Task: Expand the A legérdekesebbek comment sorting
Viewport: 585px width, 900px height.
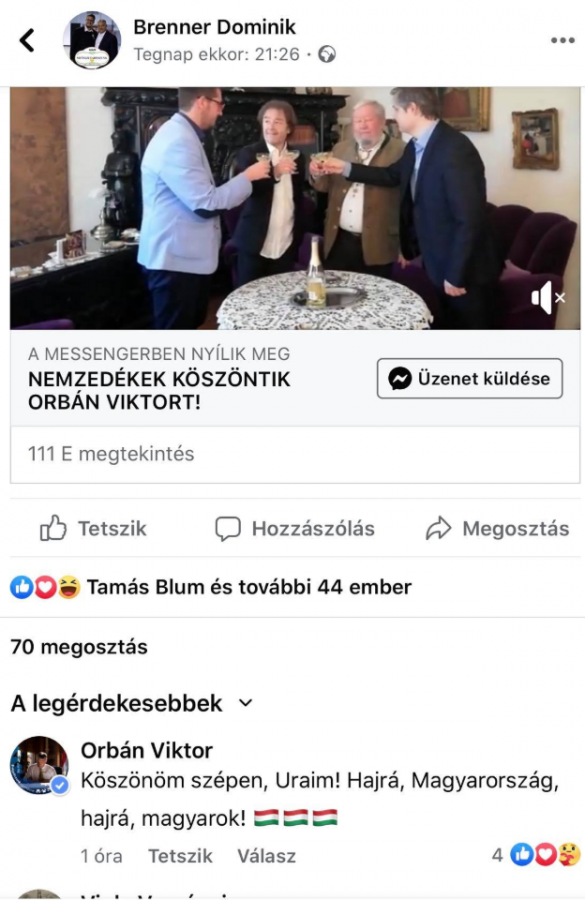Action: click(x=132, y=703)
